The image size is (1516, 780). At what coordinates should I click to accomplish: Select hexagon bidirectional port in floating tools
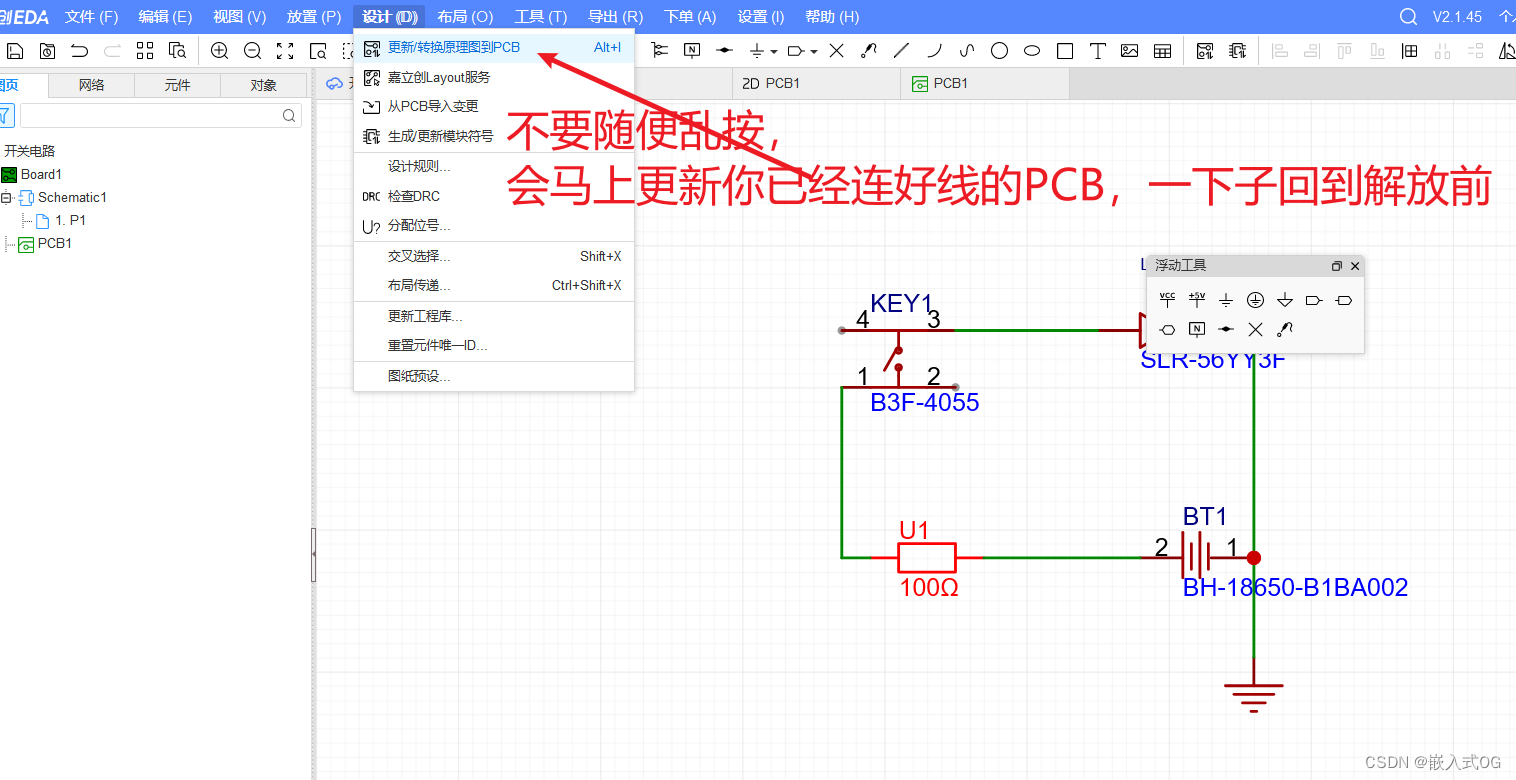[x=1167, y=329]
